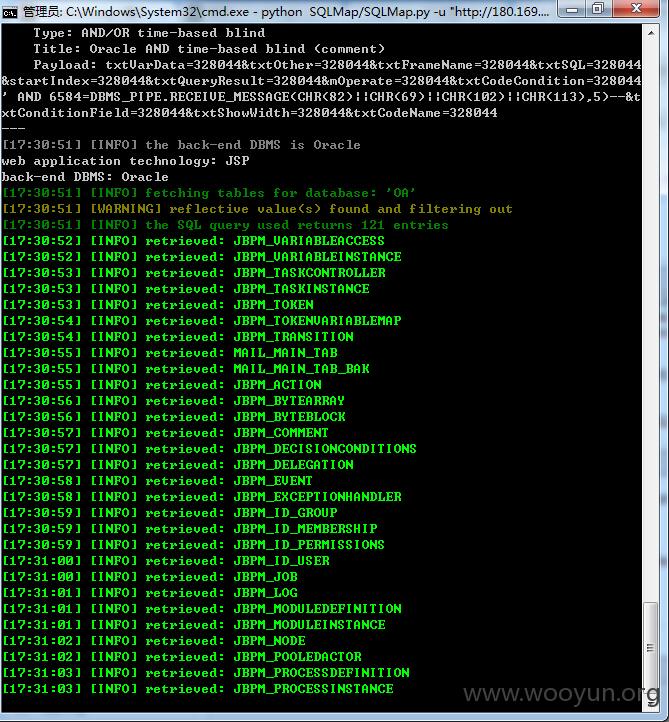The width and height of the screenshot is (669, 722).
Task: Click retrieved JBPM_TASKCONTROLLER entry
Action: coord(194,273)
